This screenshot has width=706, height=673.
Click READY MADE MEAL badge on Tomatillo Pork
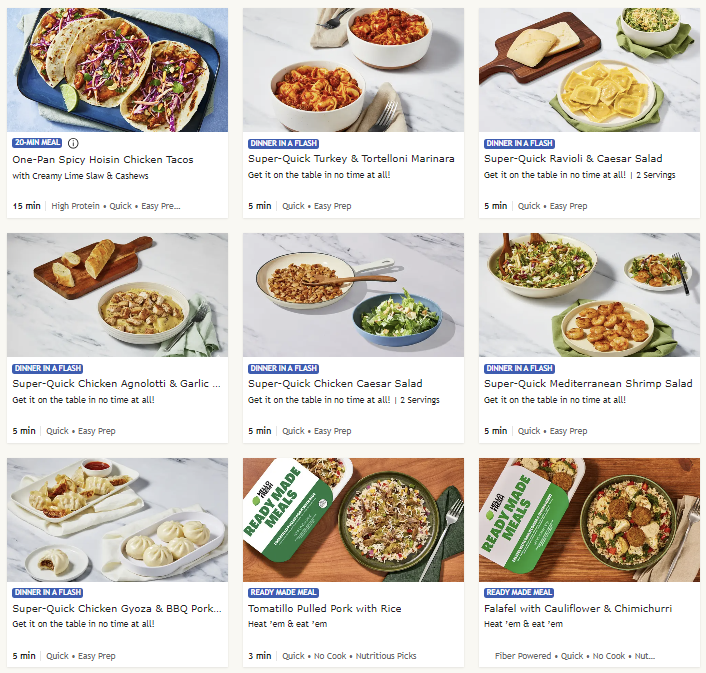point(284,592)
